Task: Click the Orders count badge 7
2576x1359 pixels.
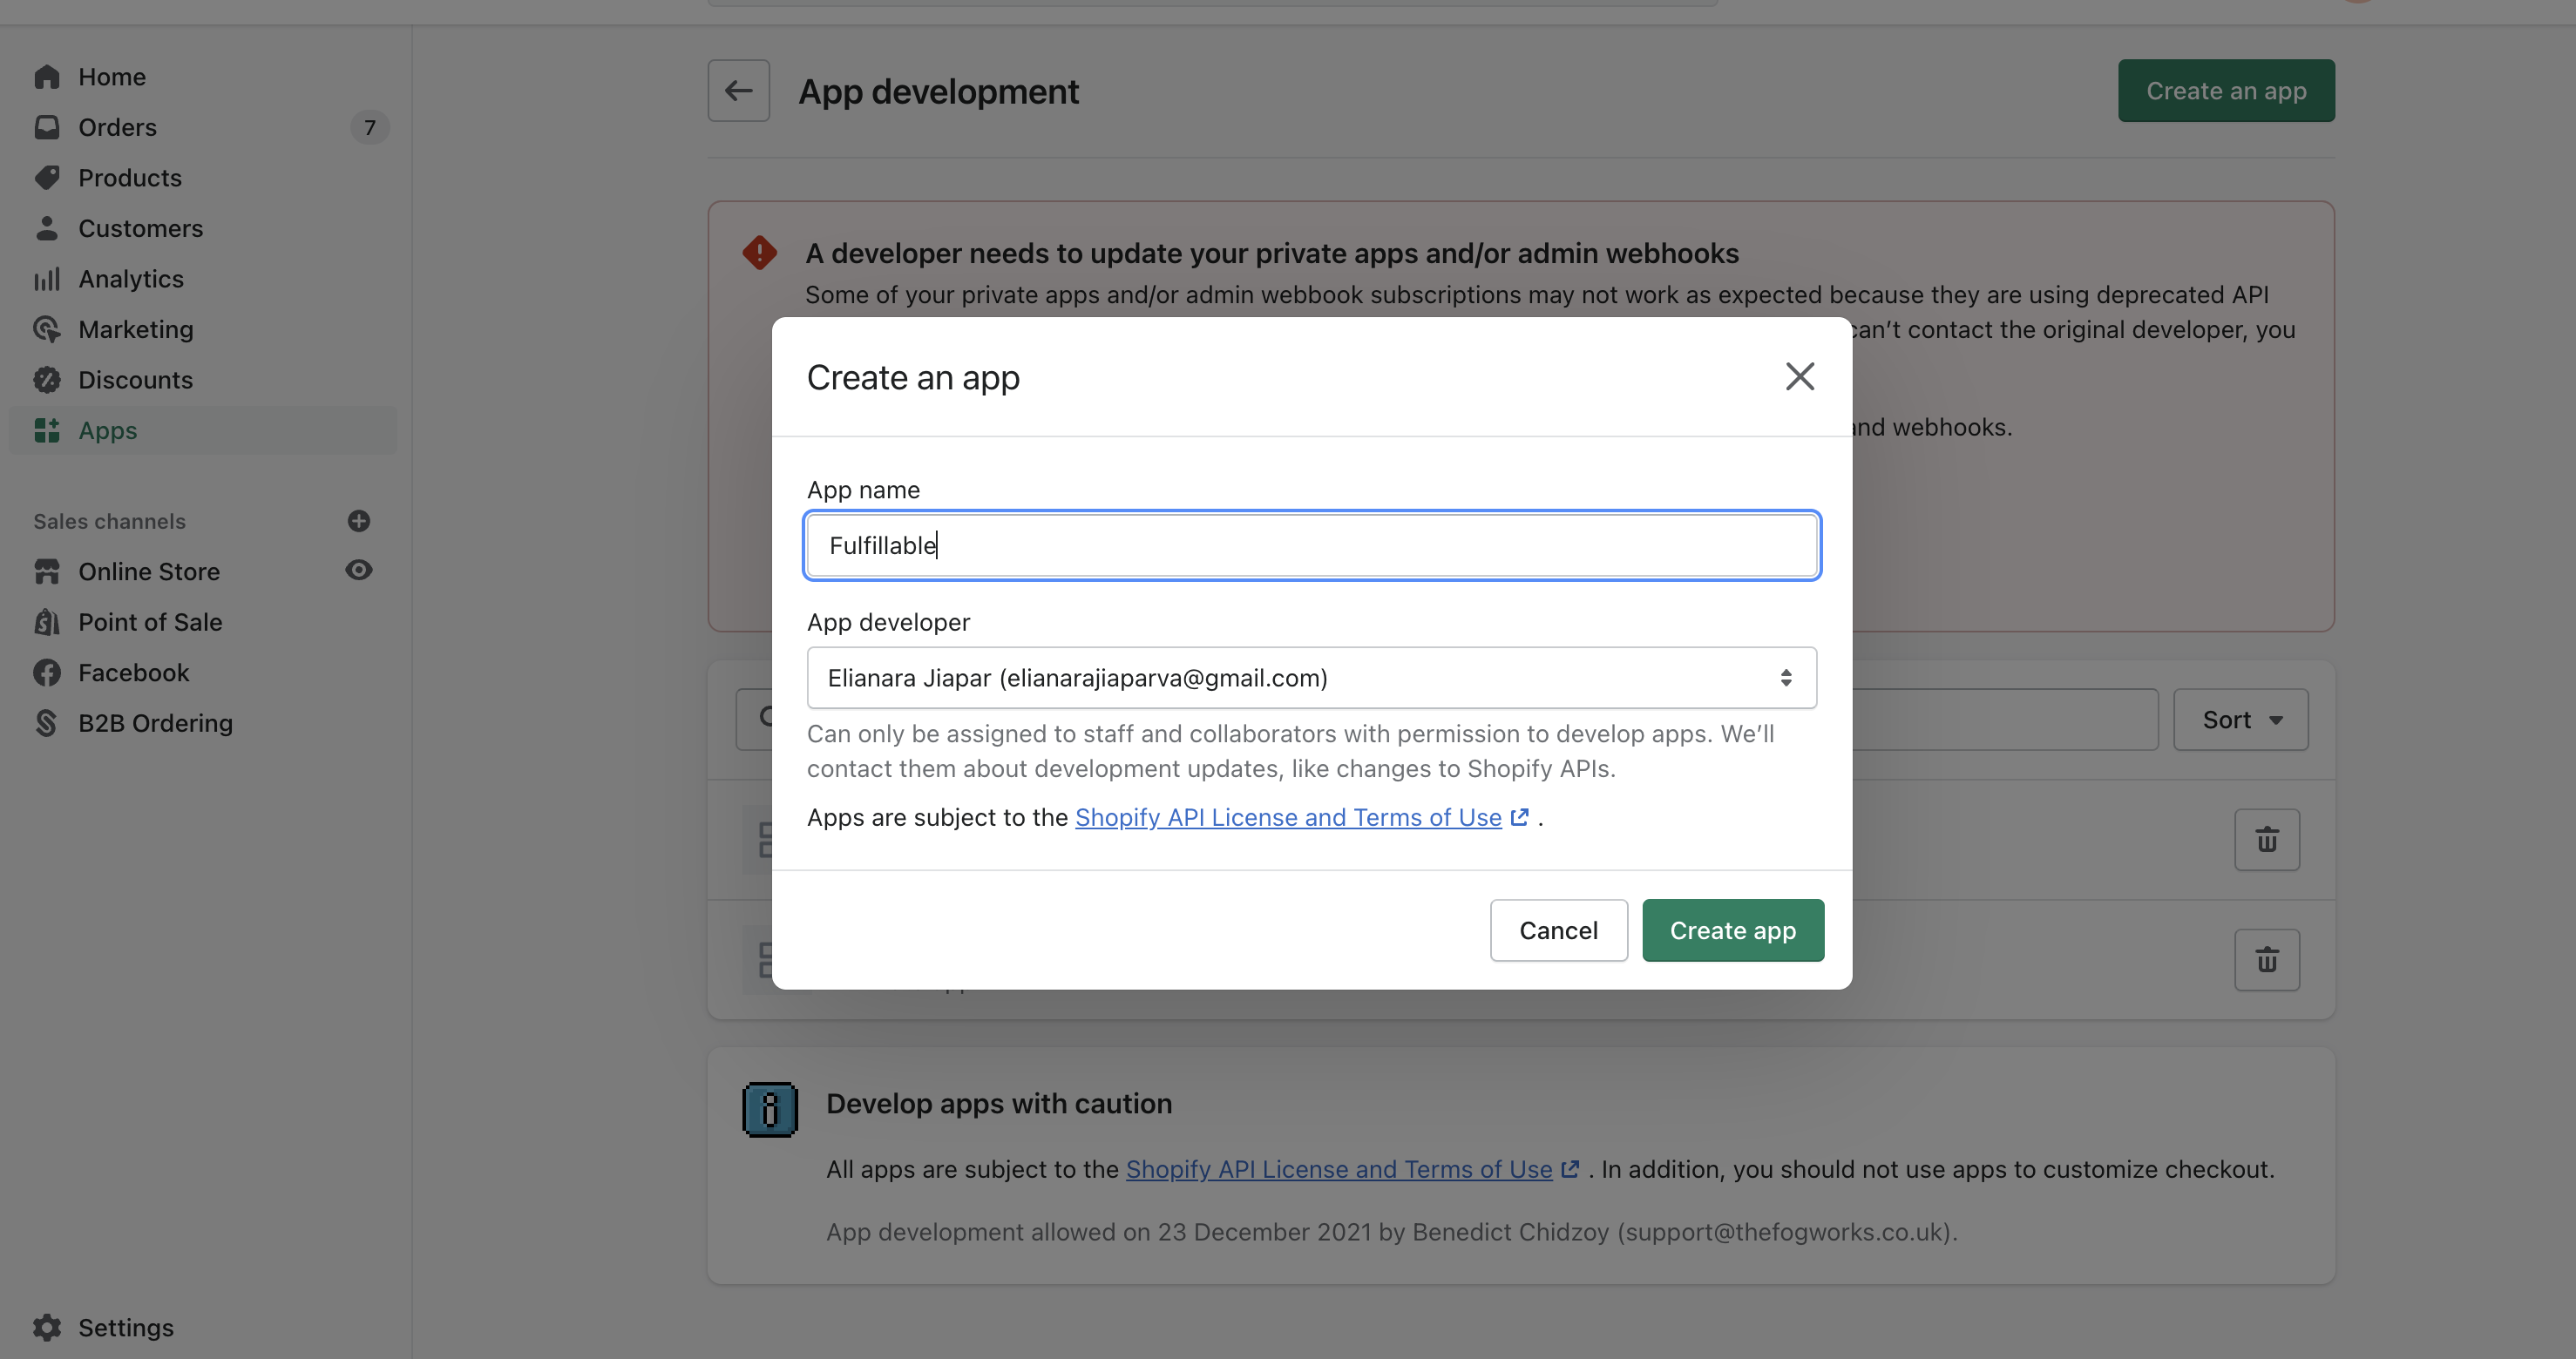Action: pyautogui.click(x=370, y=127)
